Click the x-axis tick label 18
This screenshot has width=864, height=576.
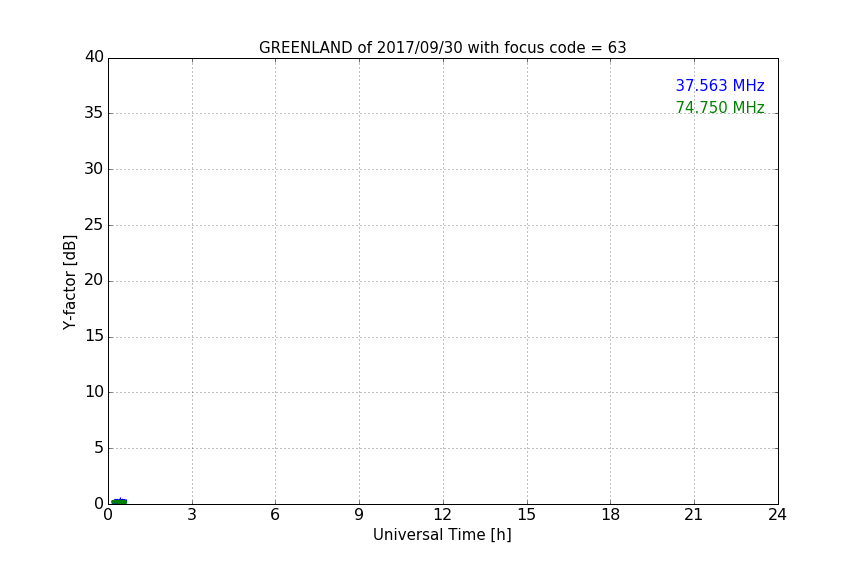click(x=611, y=515)
